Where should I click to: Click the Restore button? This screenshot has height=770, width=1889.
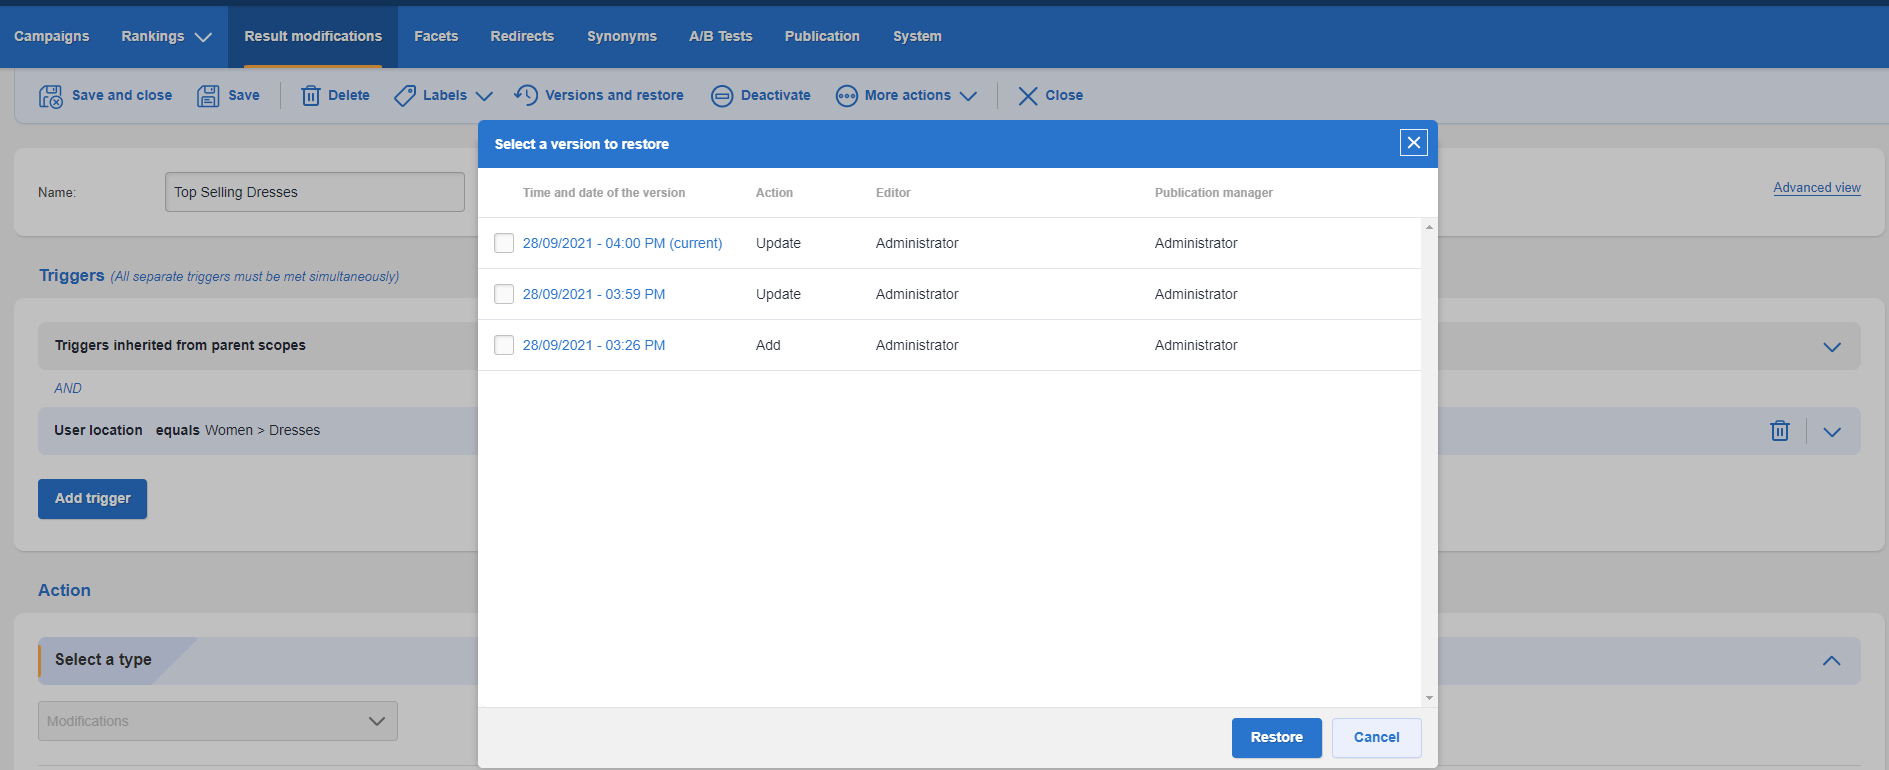[x=1277, y=738]
